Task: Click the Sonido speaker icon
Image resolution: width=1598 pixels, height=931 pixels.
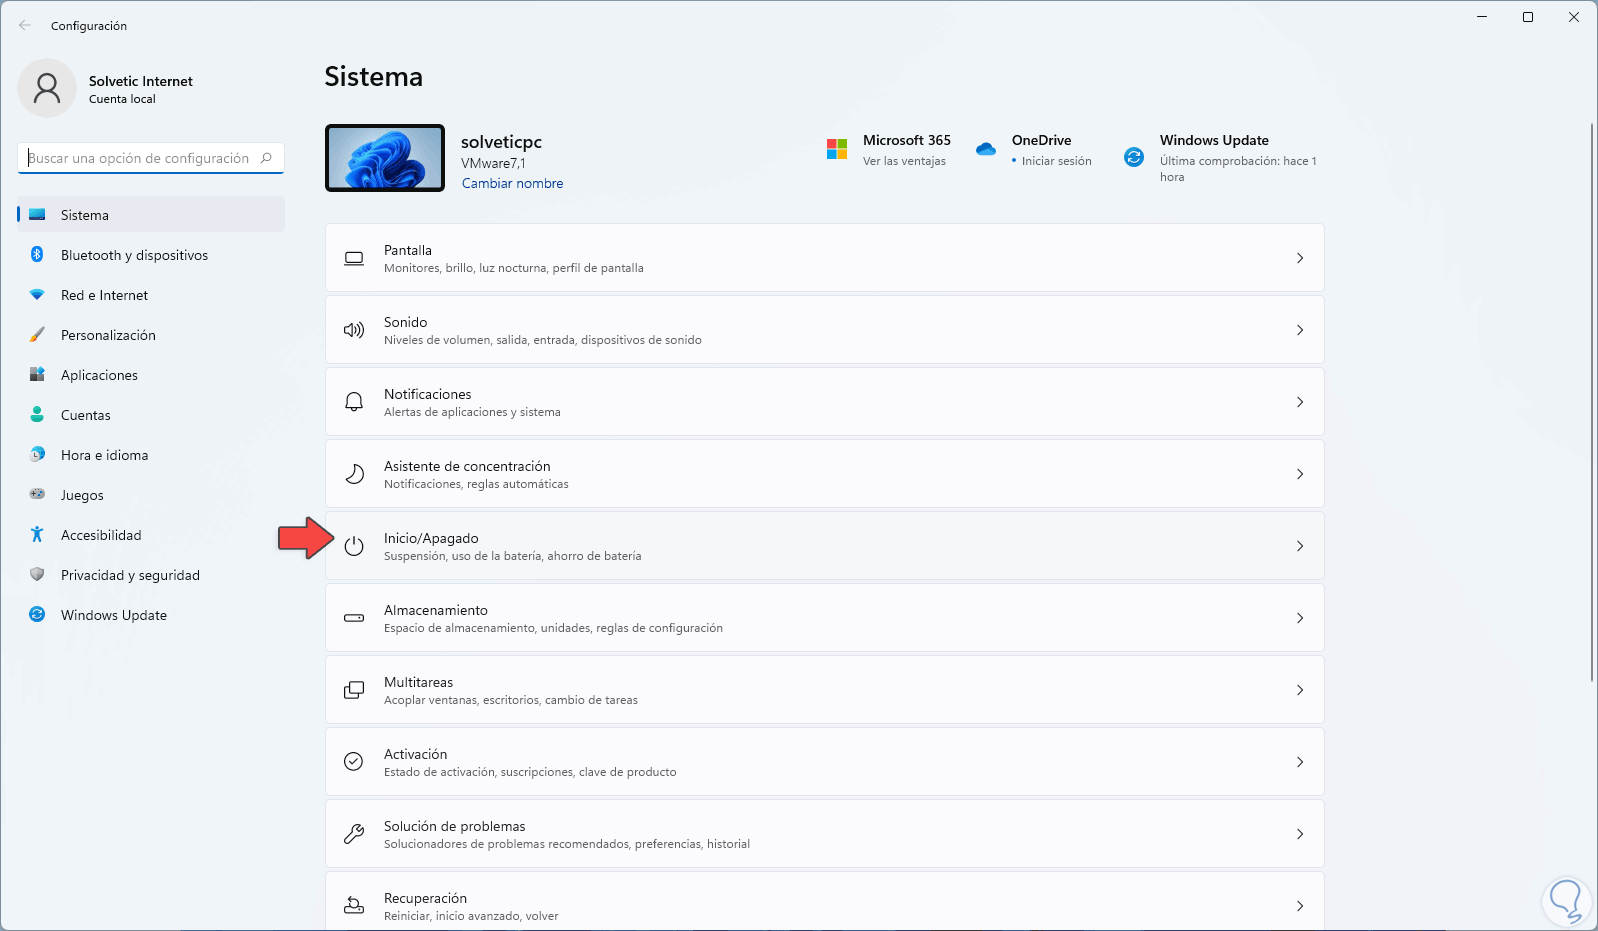Action: tap(354, 330)
